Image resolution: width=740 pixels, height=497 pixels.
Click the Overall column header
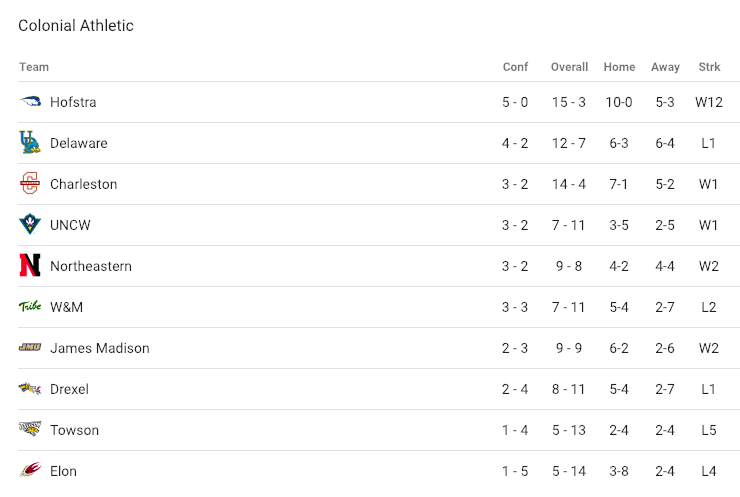569,67
